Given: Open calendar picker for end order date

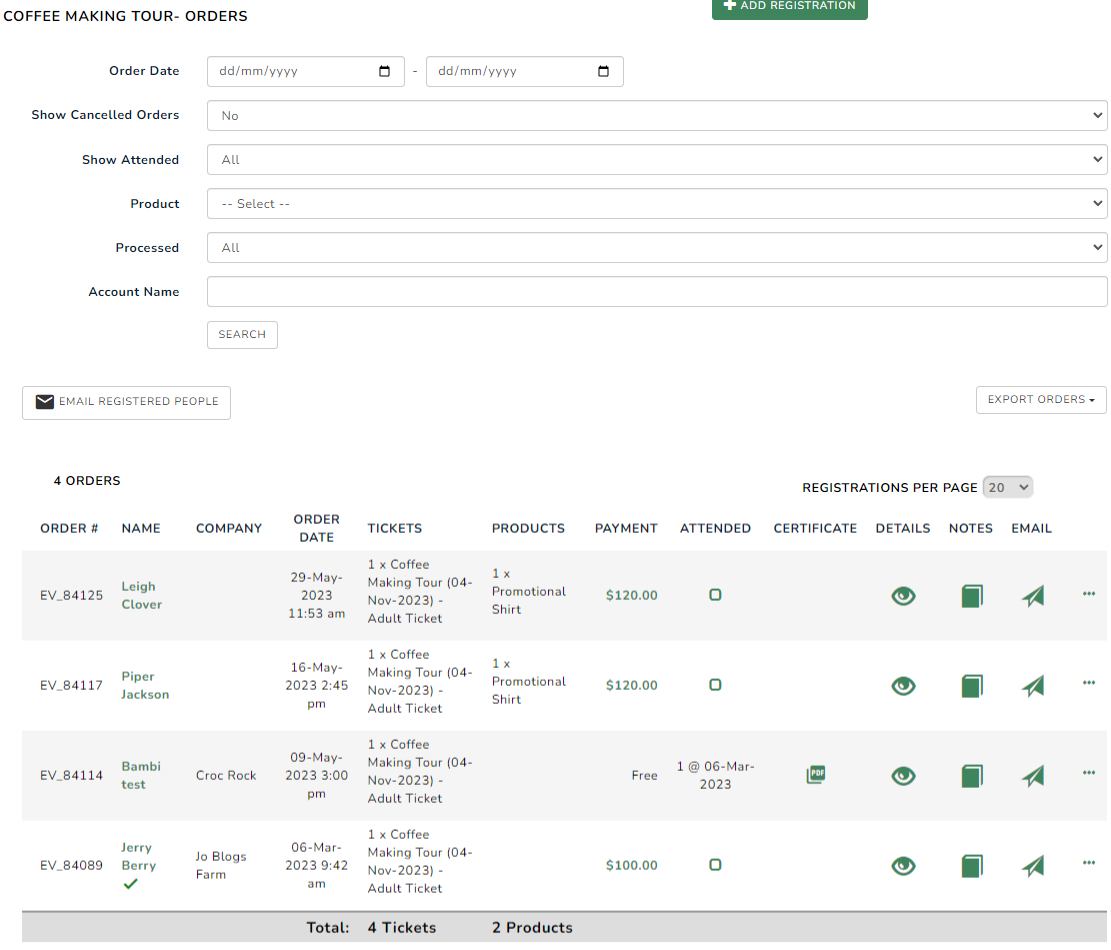Looking at the screenshot, I should point(604,72).
